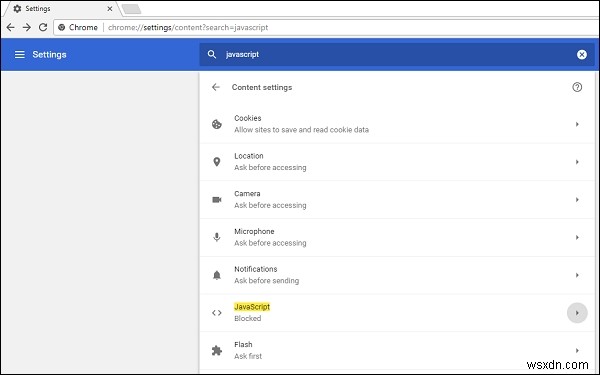Open the Notifications setting label
Image resolution: width=600 pixels, height=375 pixels.
tap(256, 269)
